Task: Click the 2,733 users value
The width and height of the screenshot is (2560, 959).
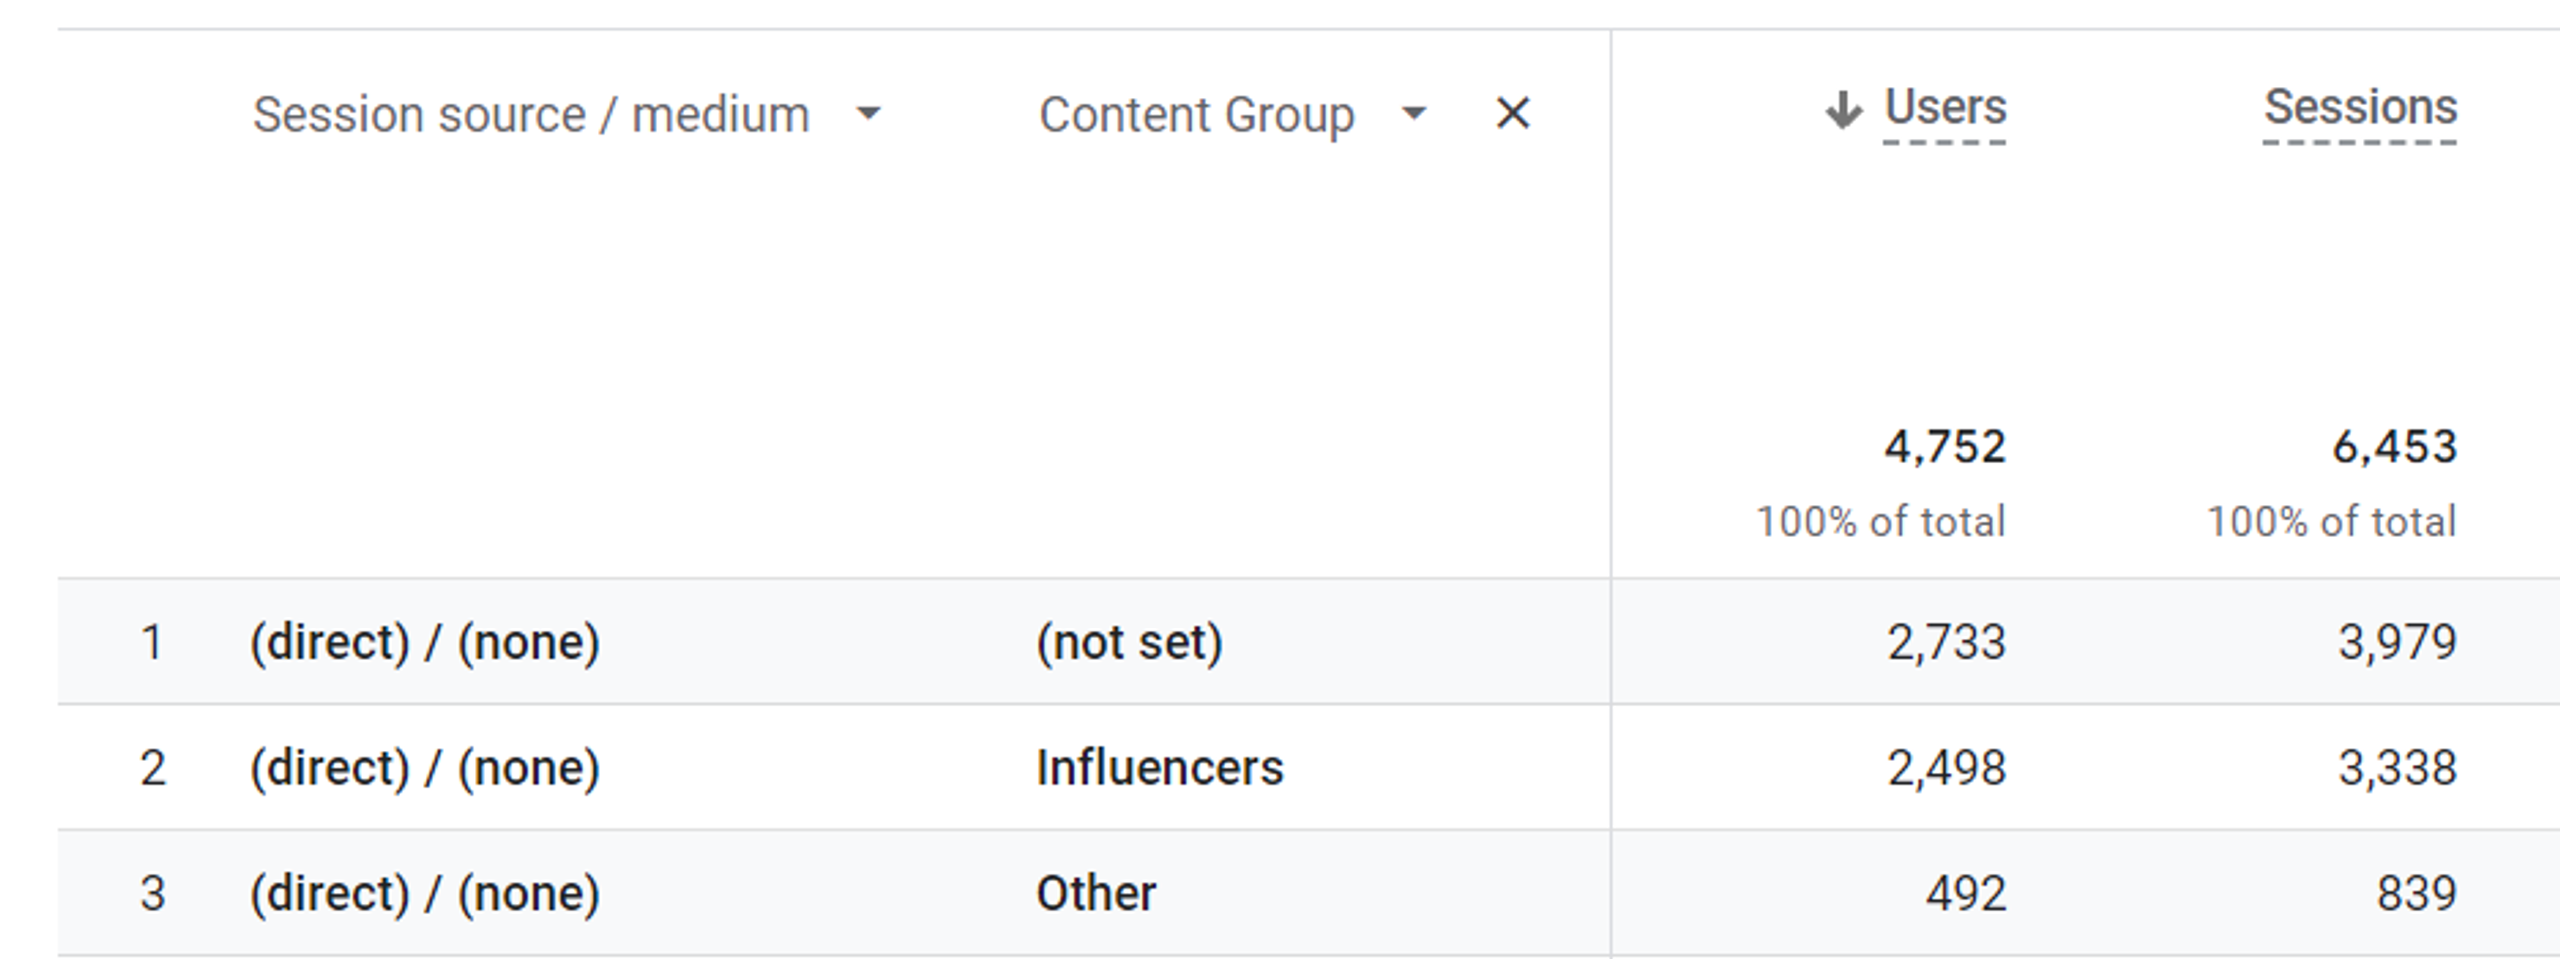Action: click(1946, 642)
